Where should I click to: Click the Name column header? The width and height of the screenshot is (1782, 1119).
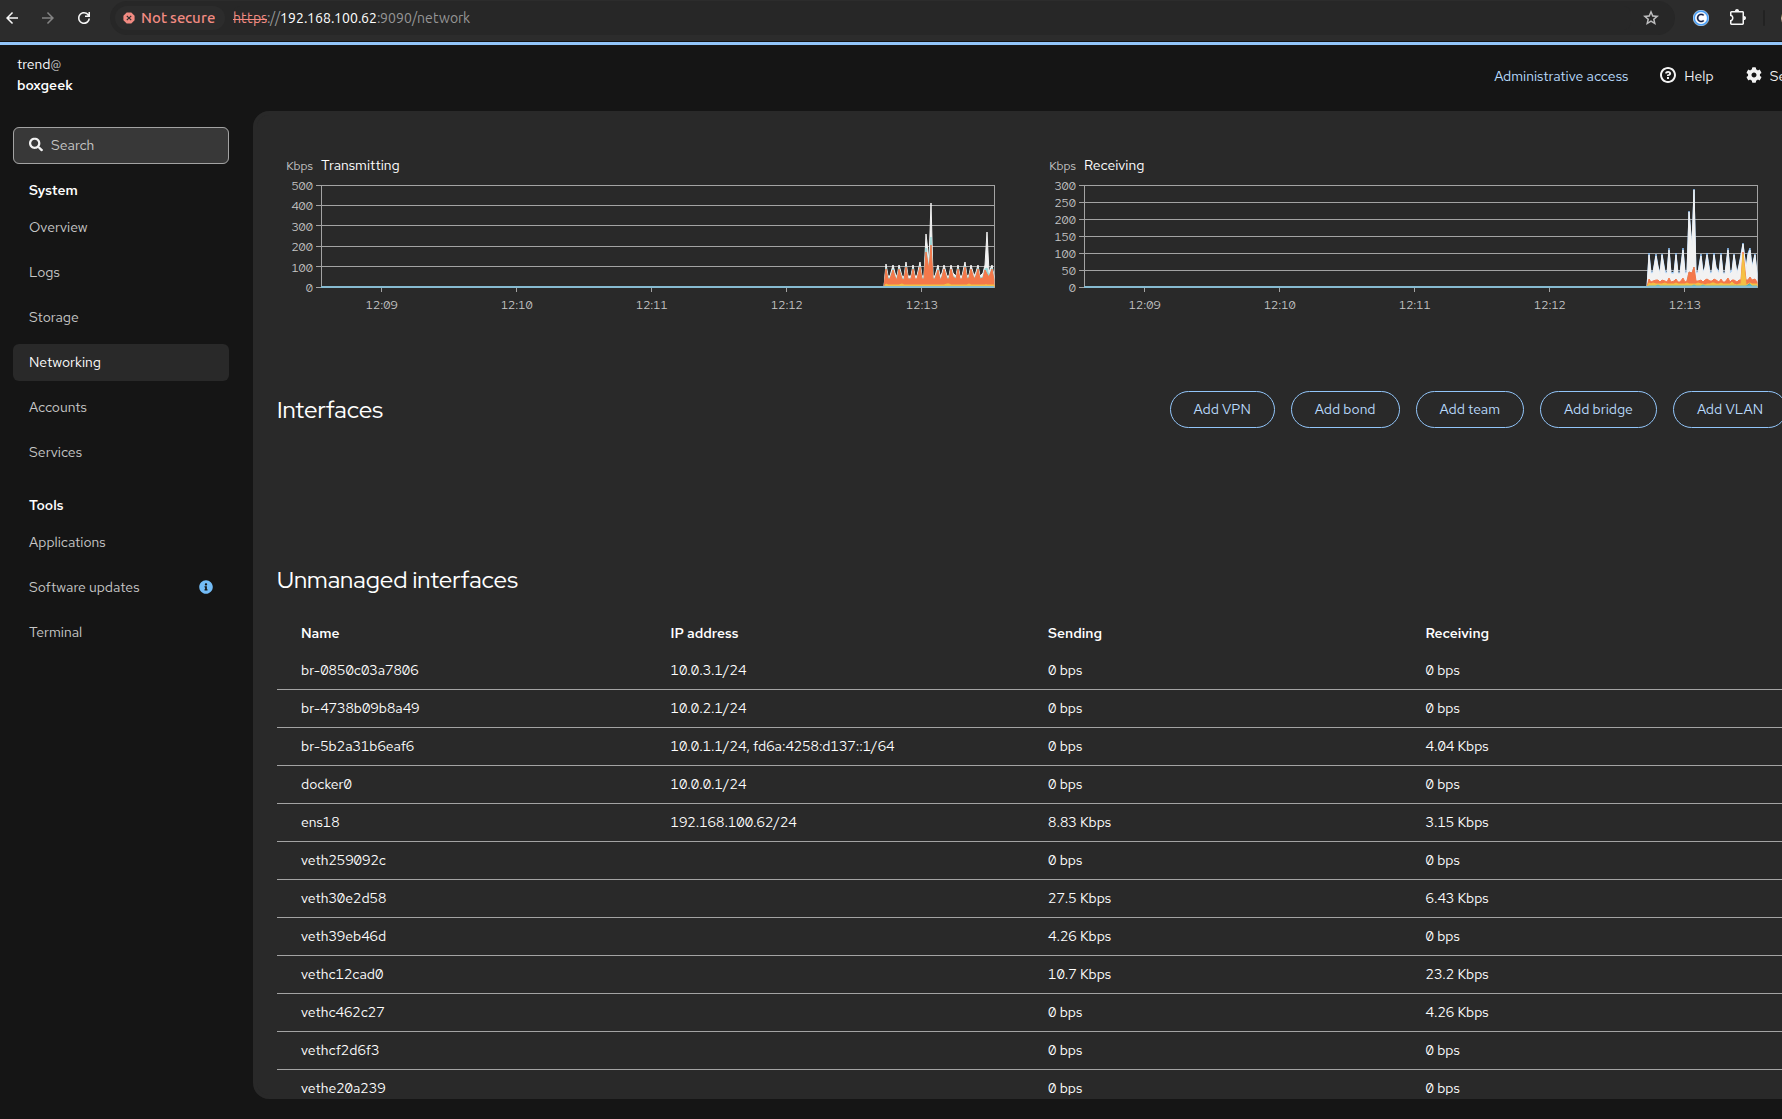tap(320, 633)
